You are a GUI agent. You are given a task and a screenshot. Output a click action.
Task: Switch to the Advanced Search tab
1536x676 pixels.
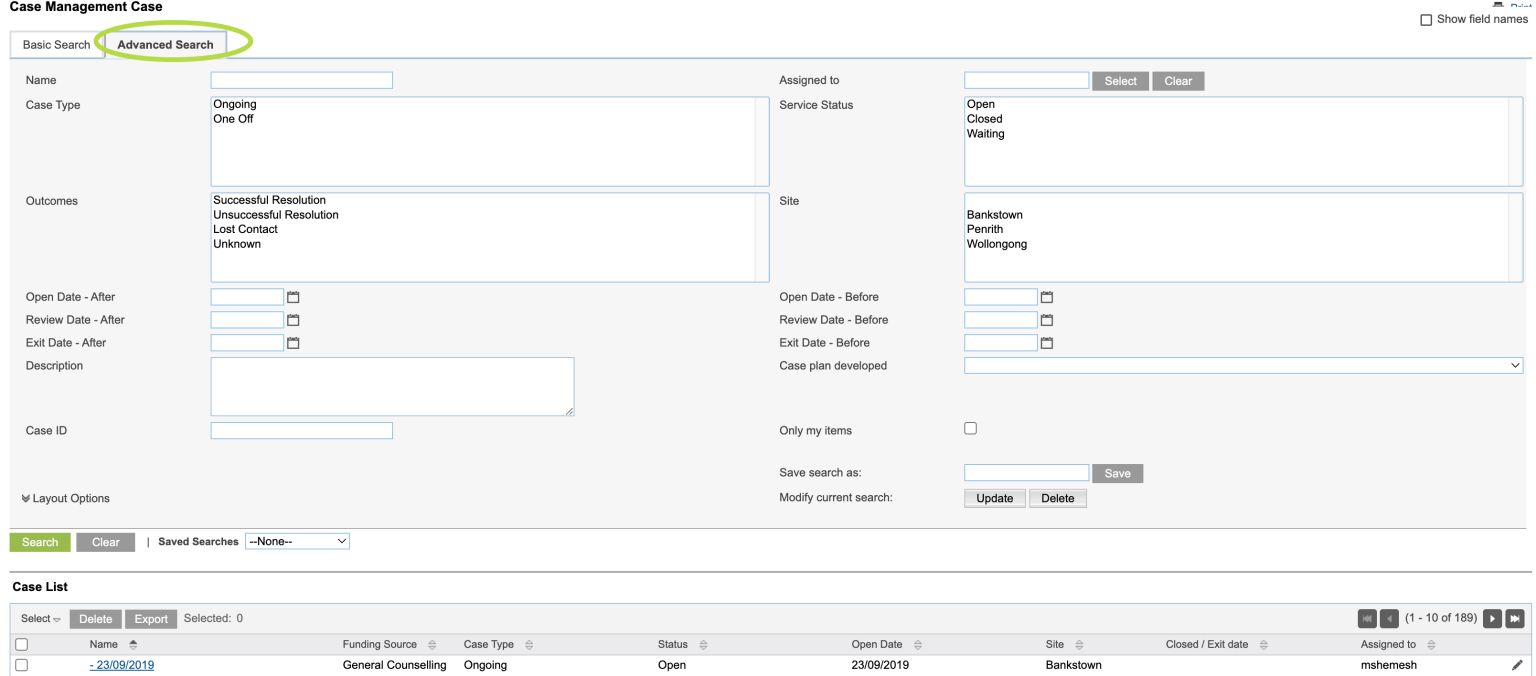point(164,44)
